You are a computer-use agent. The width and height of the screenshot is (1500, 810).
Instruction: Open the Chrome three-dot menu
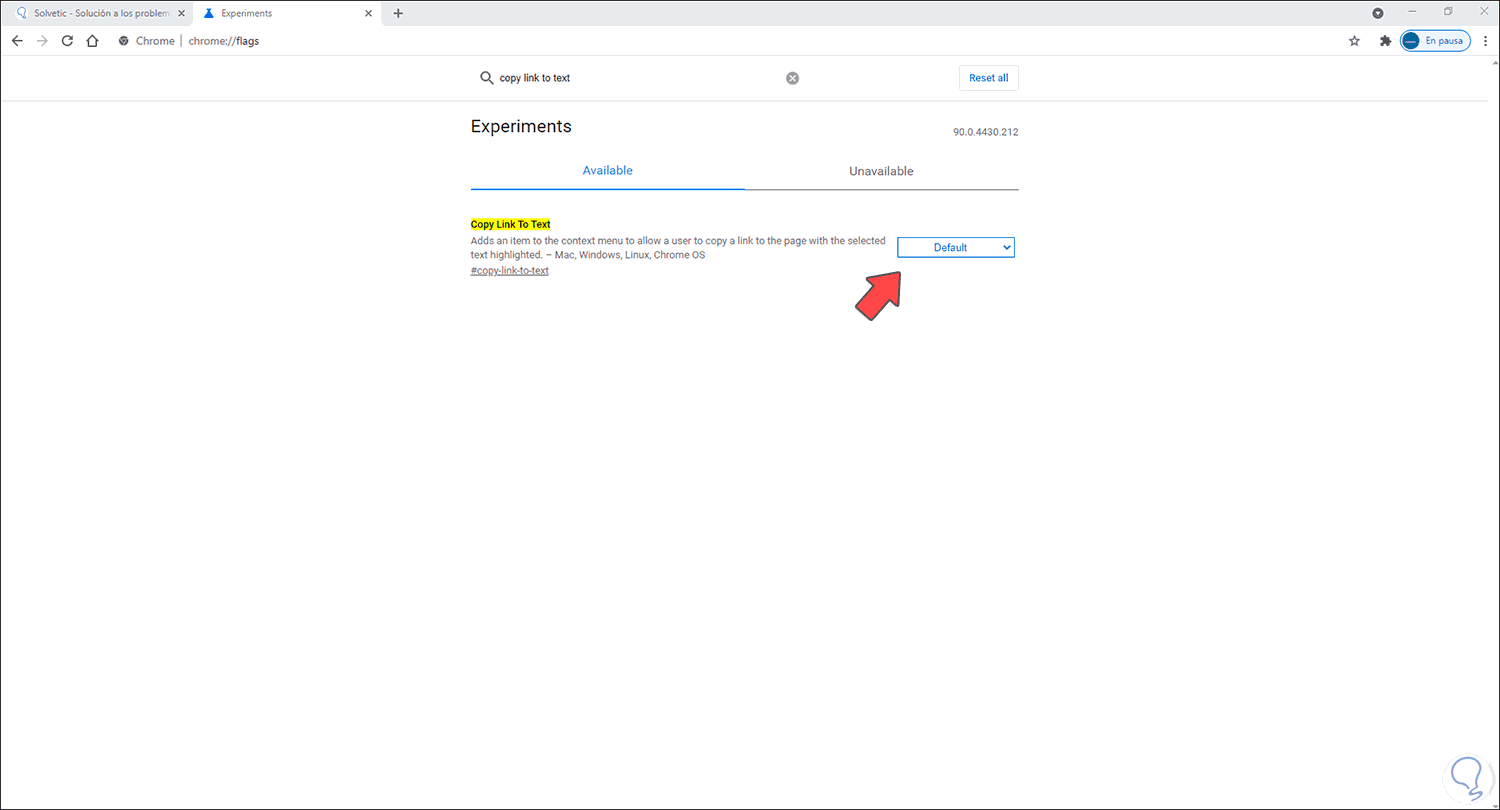pos(1485,41)
